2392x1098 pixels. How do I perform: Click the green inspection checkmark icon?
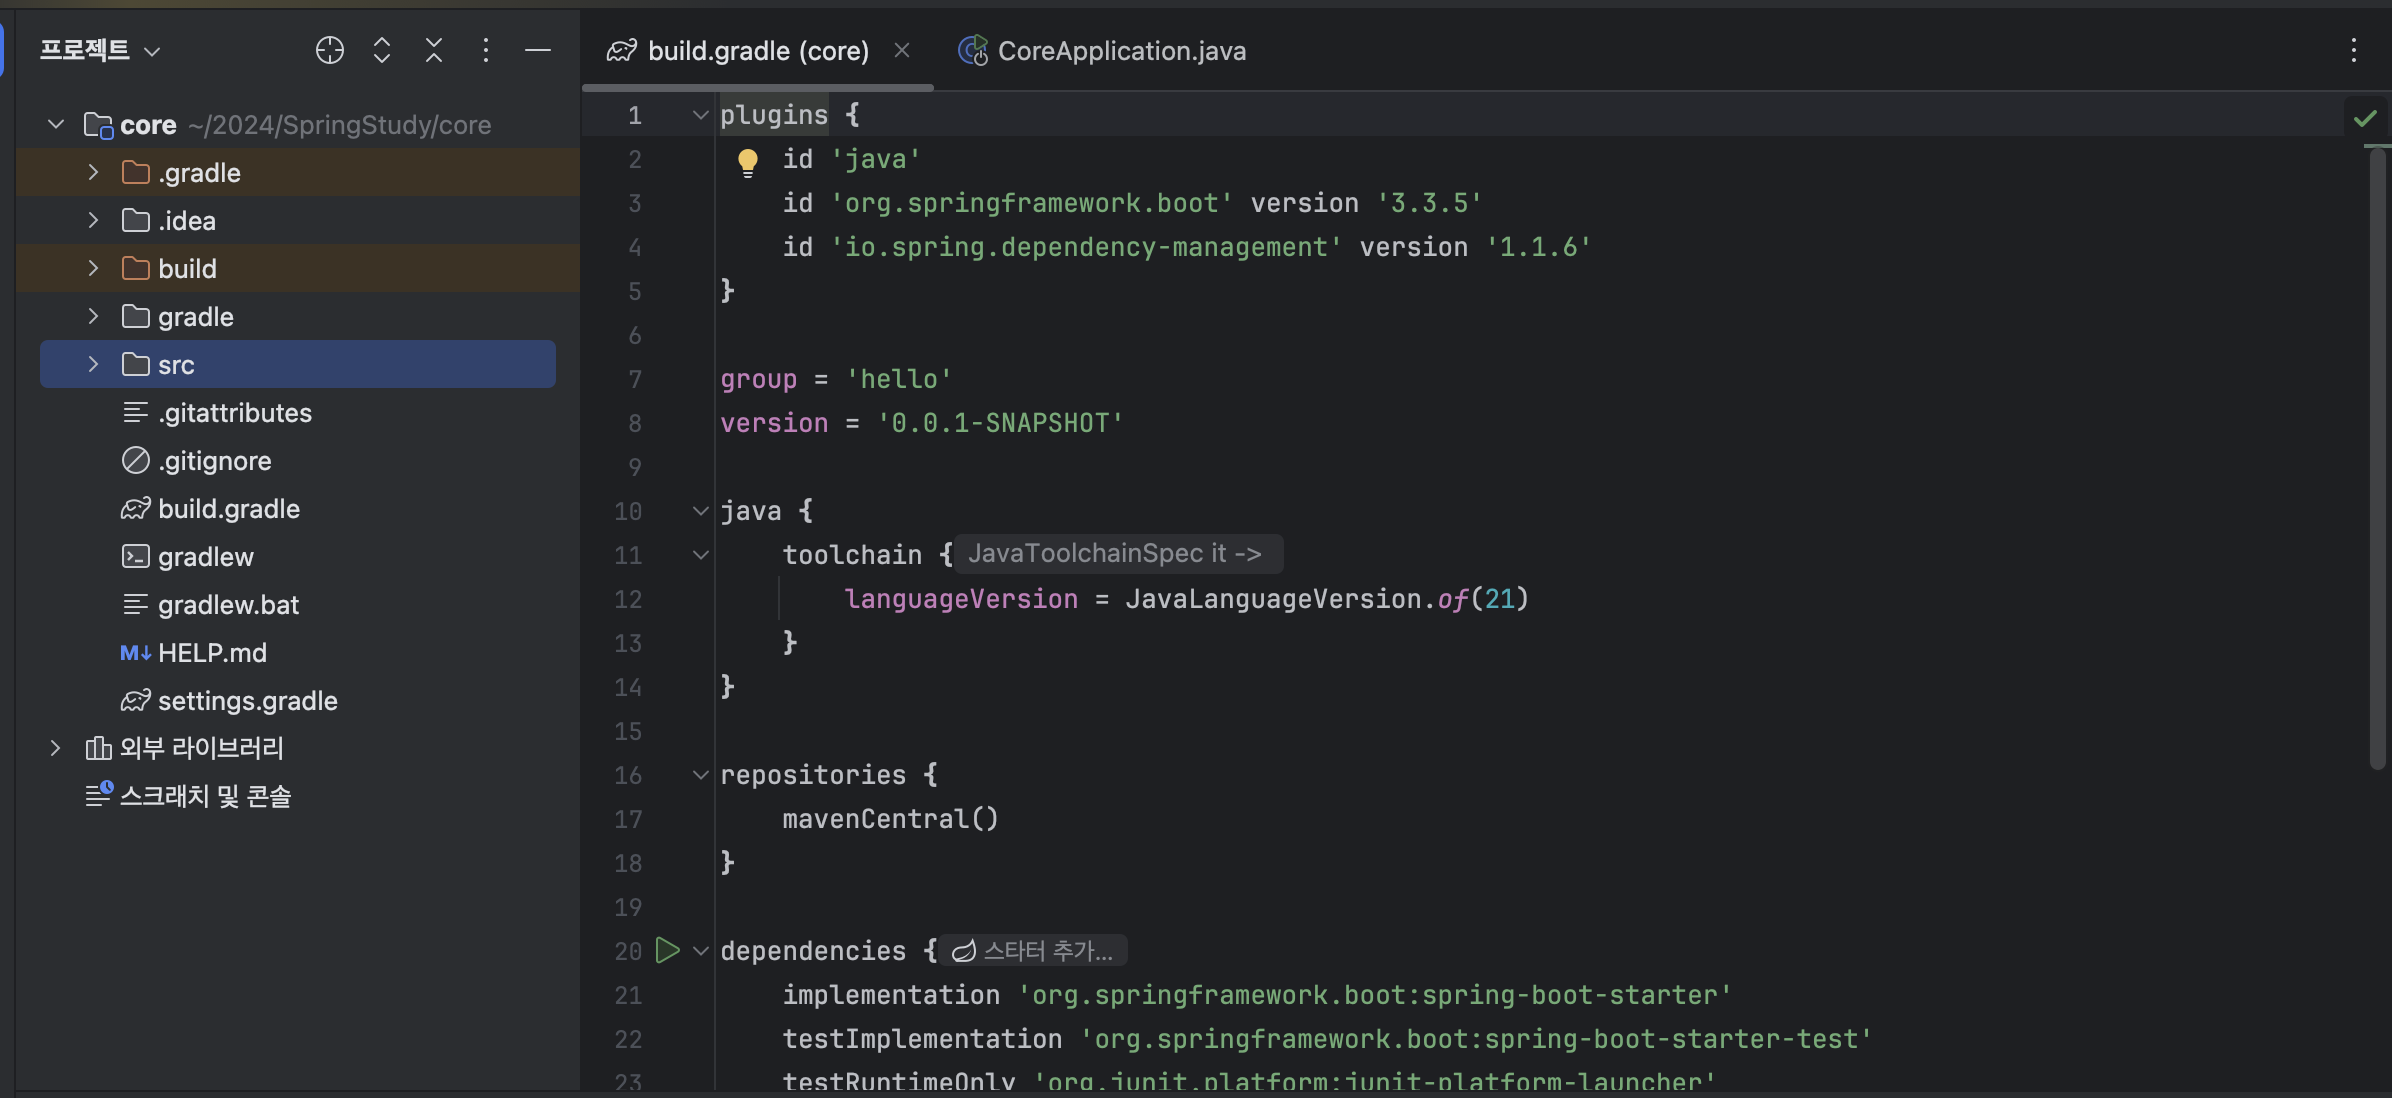(x=2364, y=119)
